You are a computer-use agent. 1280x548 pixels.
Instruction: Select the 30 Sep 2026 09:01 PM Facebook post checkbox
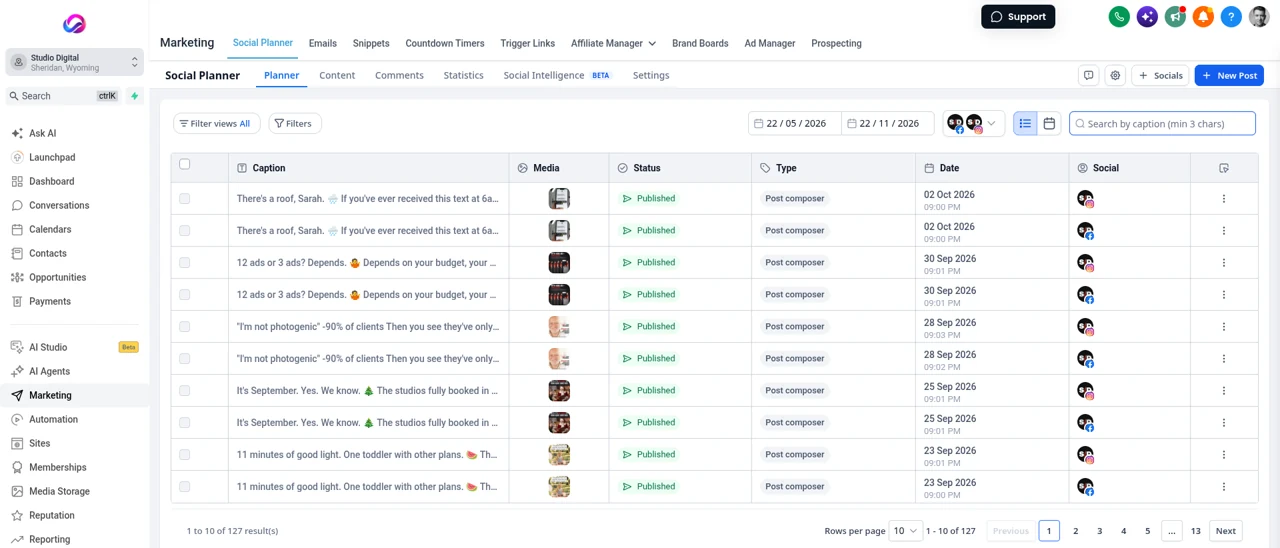[x=185, y=295]
